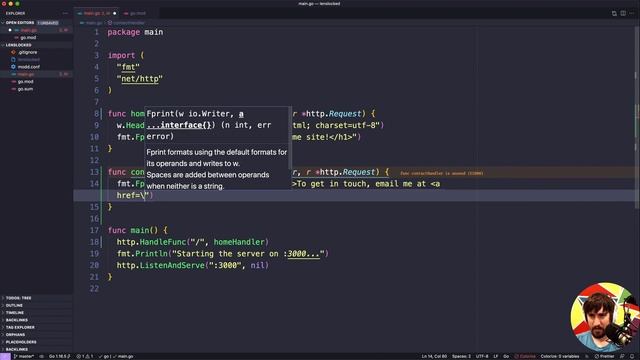This screenshot has height=360, width=640.
Task: Click the go.sum file icon
Action: tap(13, 89)
